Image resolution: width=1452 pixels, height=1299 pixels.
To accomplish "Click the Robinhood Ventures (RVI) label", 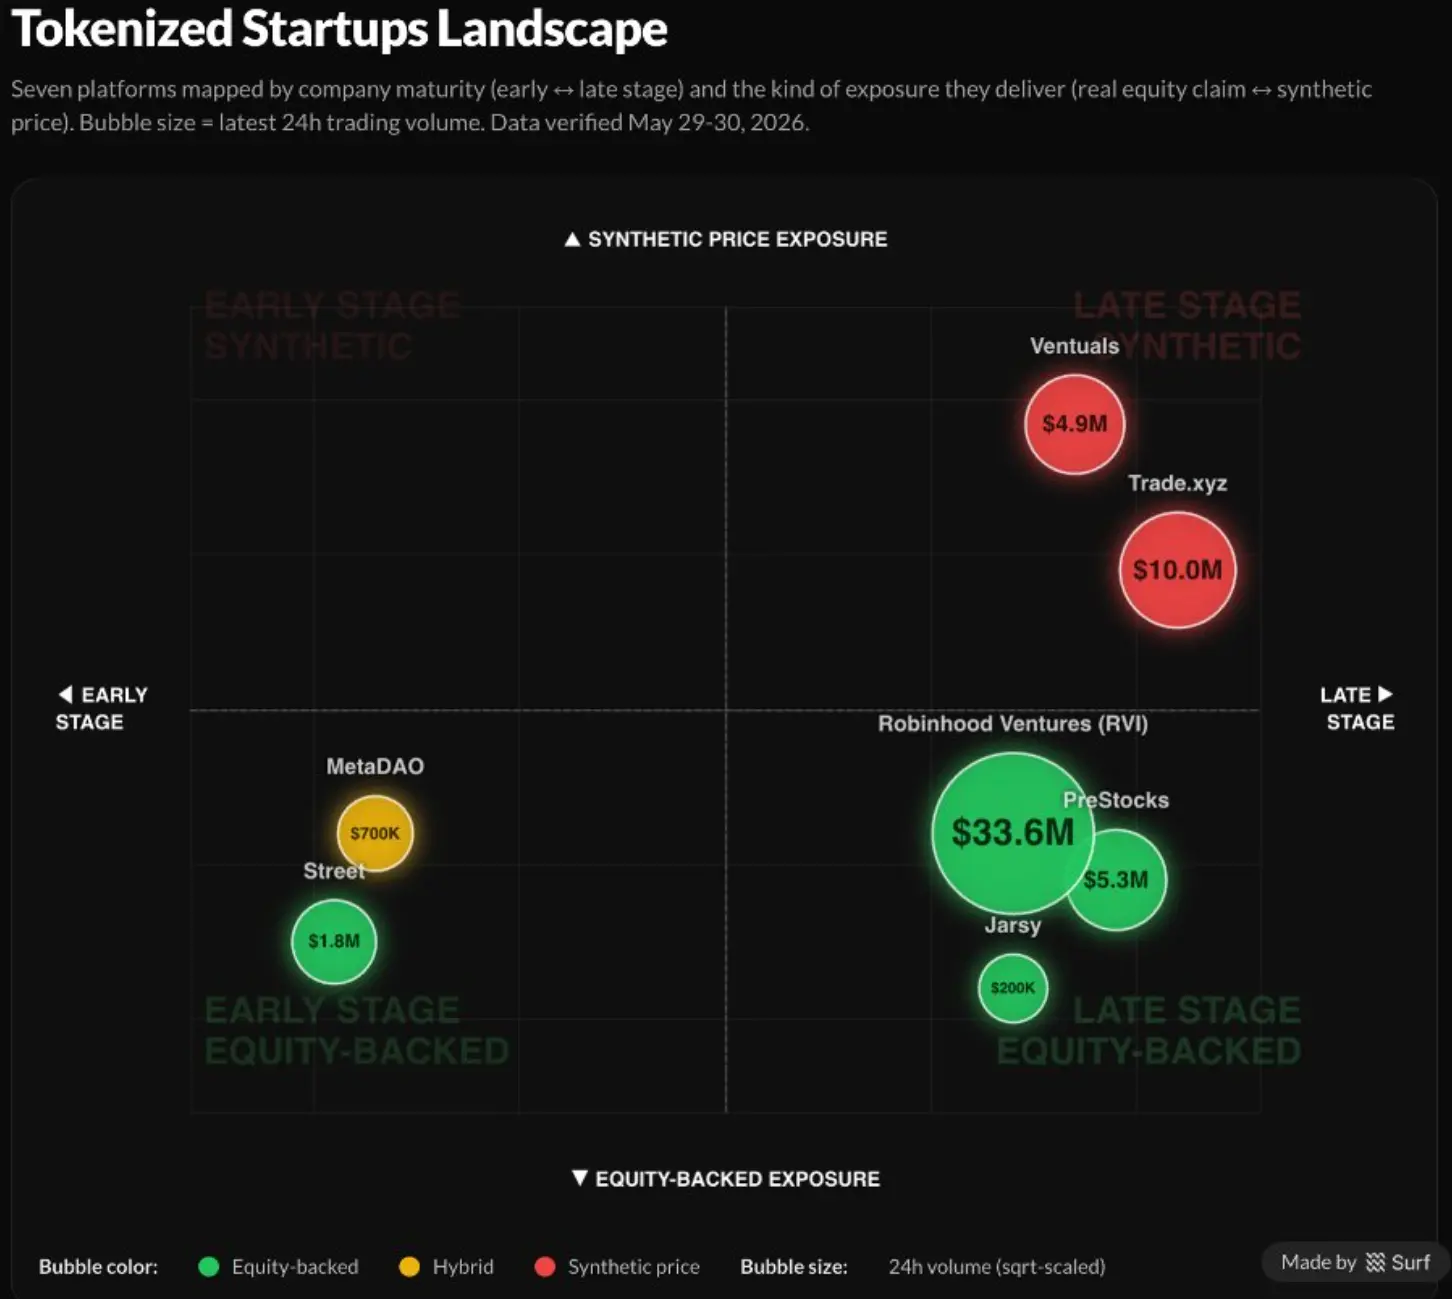I will click(x=1013, y=723).
